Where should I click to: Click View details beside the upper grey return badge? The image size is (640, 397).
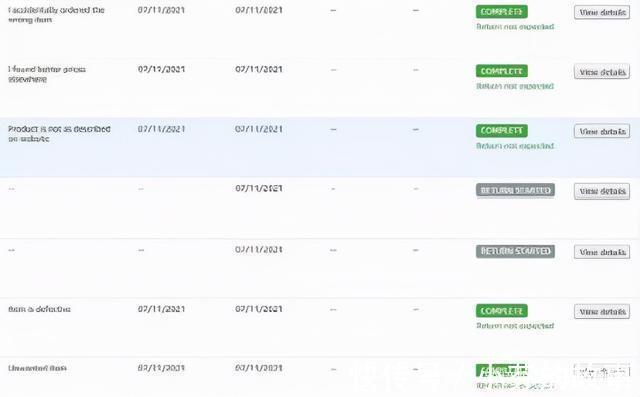tap(602, 191)
